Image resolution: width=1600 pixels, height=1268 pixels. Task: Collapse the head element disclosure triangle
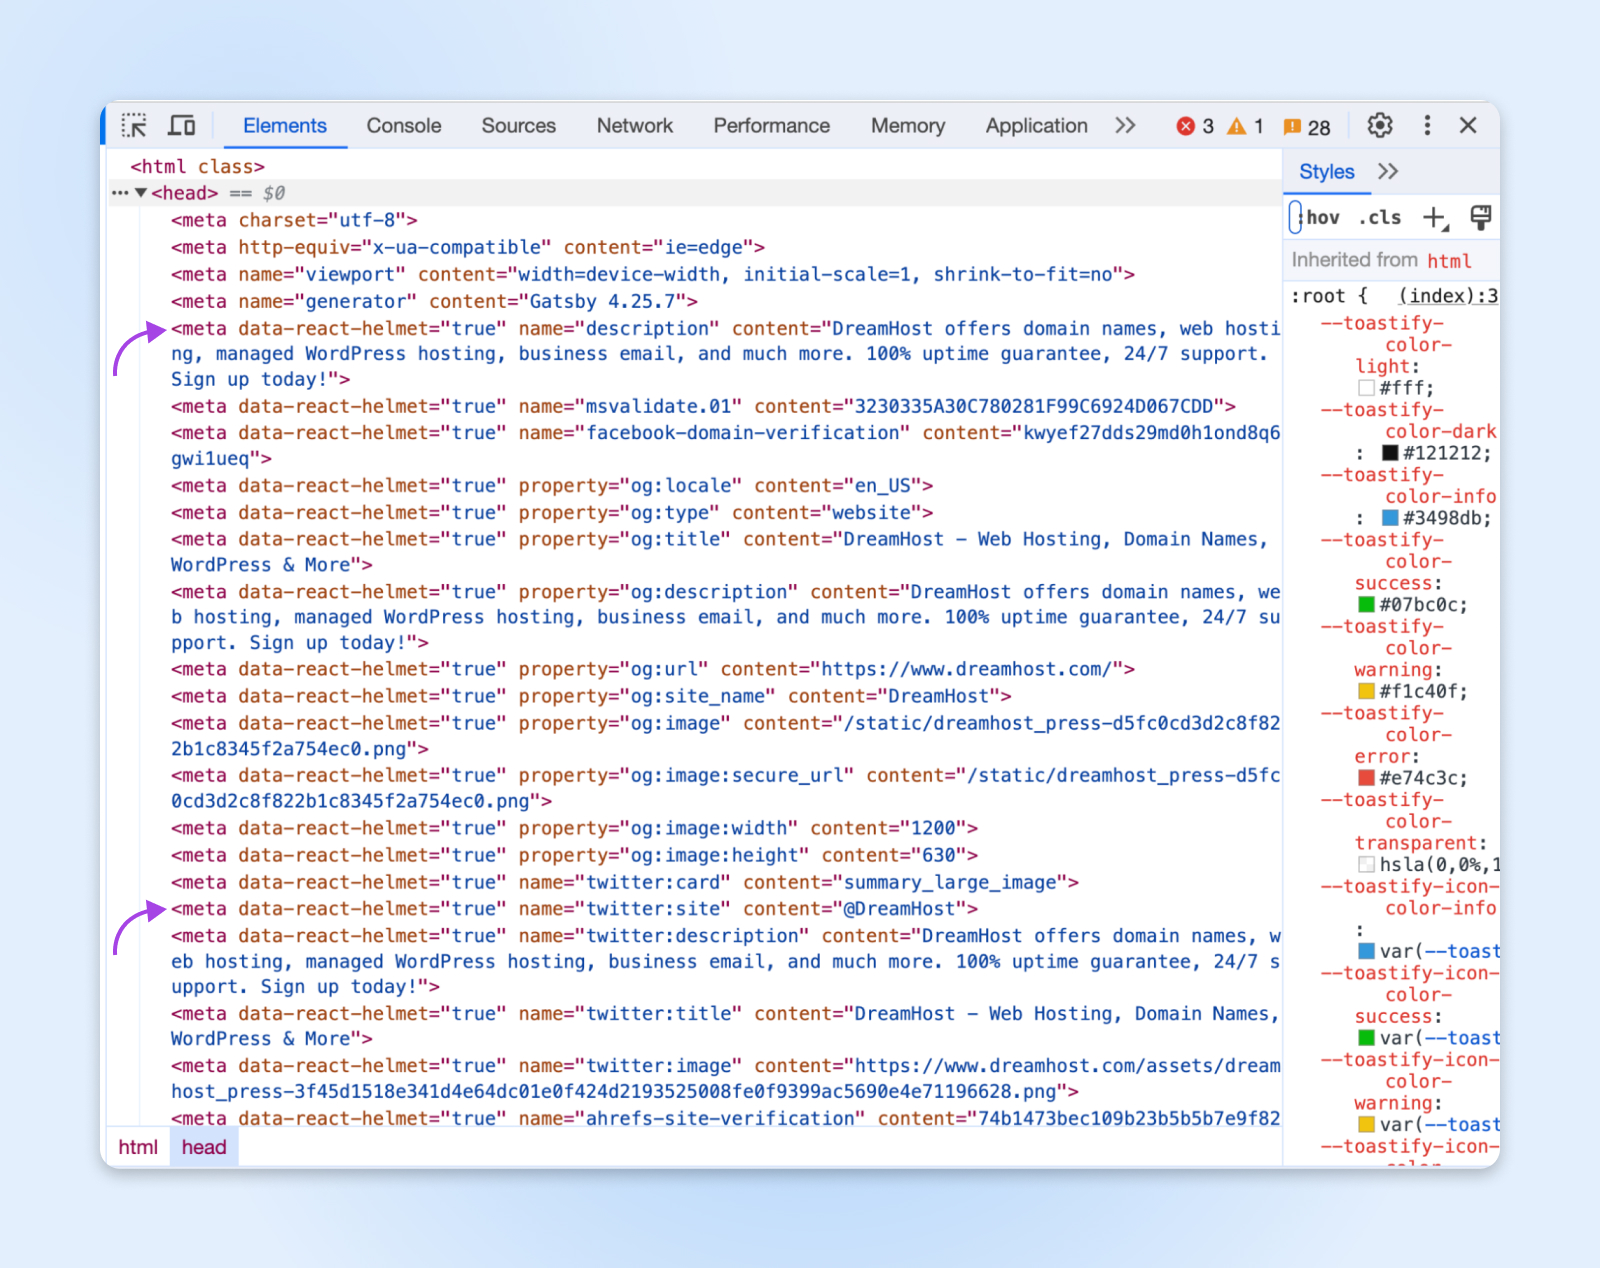tap(141, 192)
